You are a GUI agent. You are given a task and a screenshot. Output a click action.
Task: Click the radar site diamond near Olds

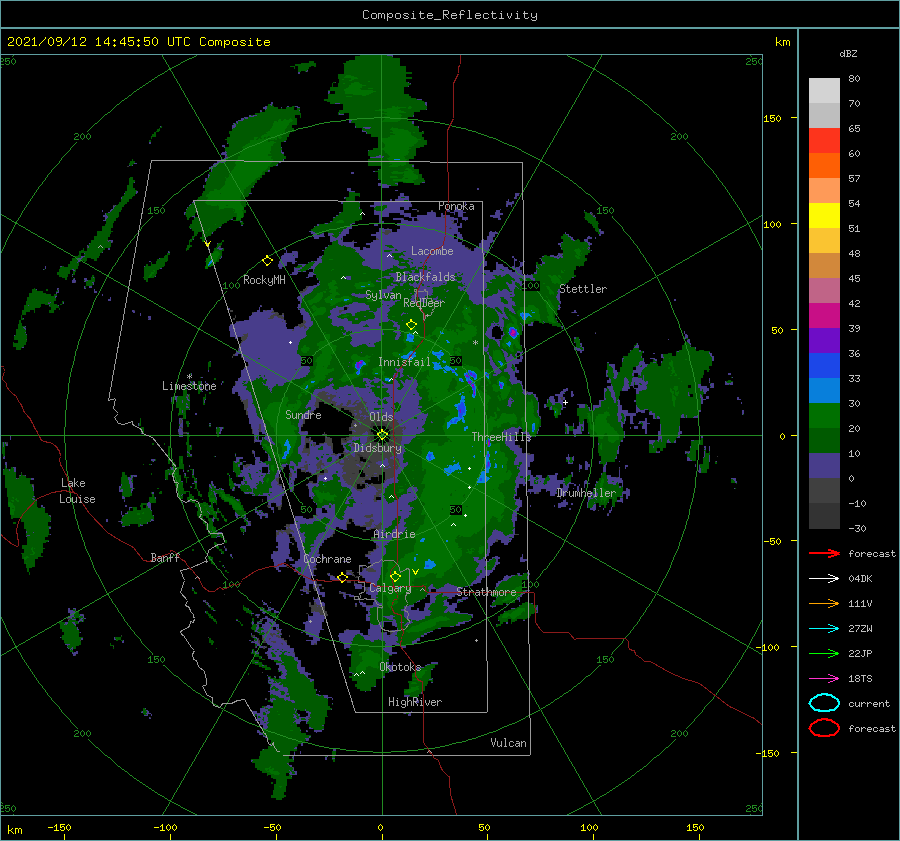(x=382, y=435)
